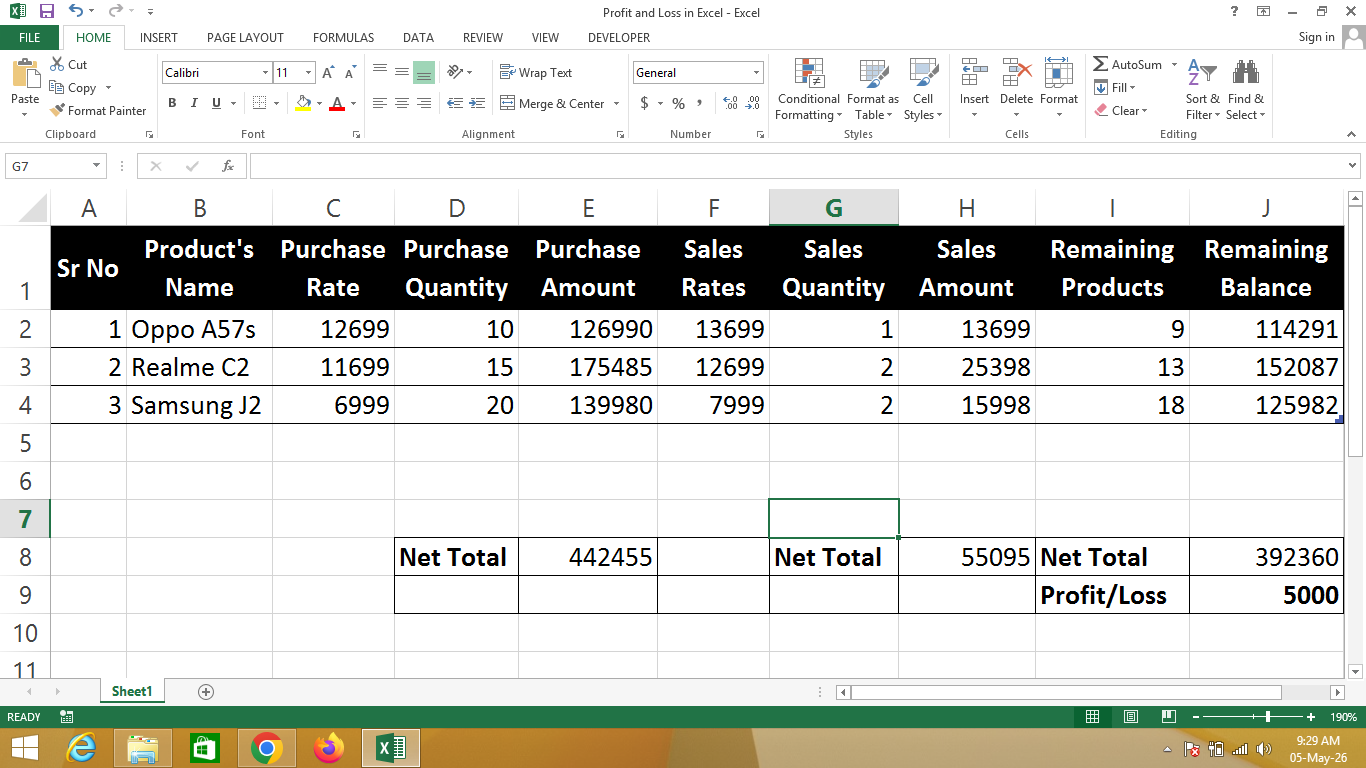The image size is (1366, 768).
Task: Toggle Middle Align
Action: pyautogui.click(x=402, y=72)
